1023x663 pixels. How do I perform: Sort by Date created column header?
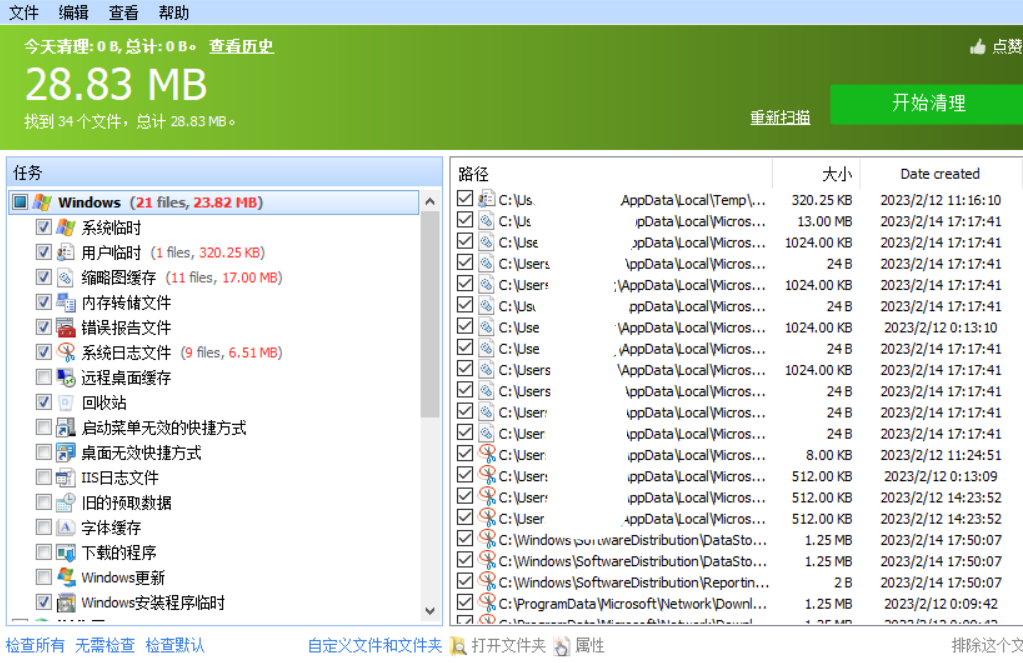939,174
